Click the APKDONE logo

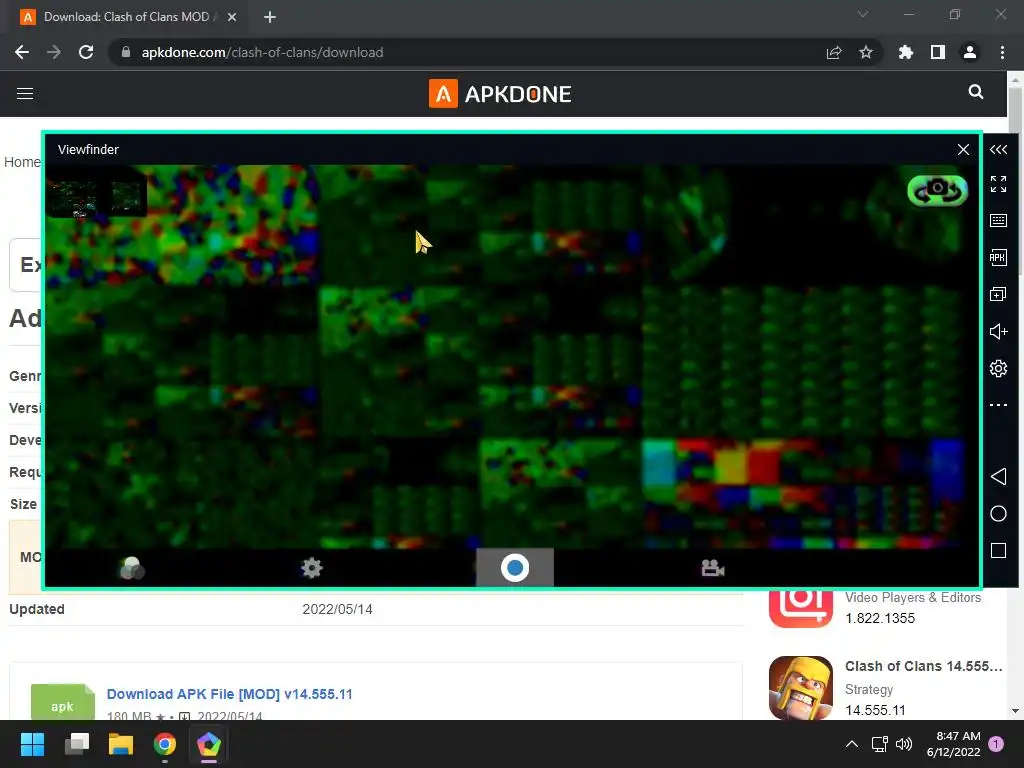[500, 94]
